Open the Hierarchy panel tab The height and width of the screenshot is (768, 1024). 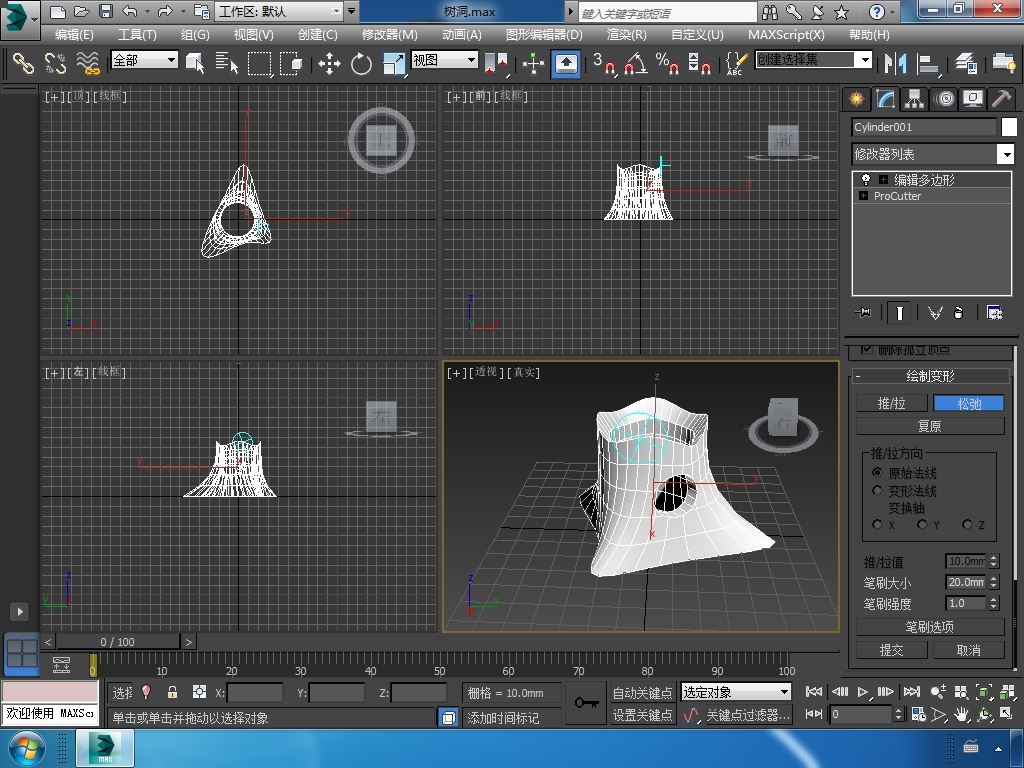[914, 98]
